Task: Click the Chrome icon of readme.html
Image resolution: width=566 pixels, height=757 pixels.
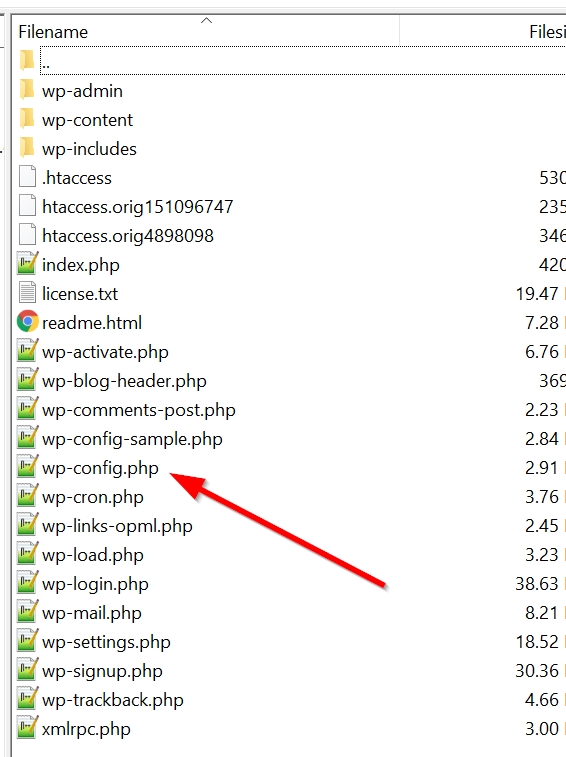Action: 28,321
